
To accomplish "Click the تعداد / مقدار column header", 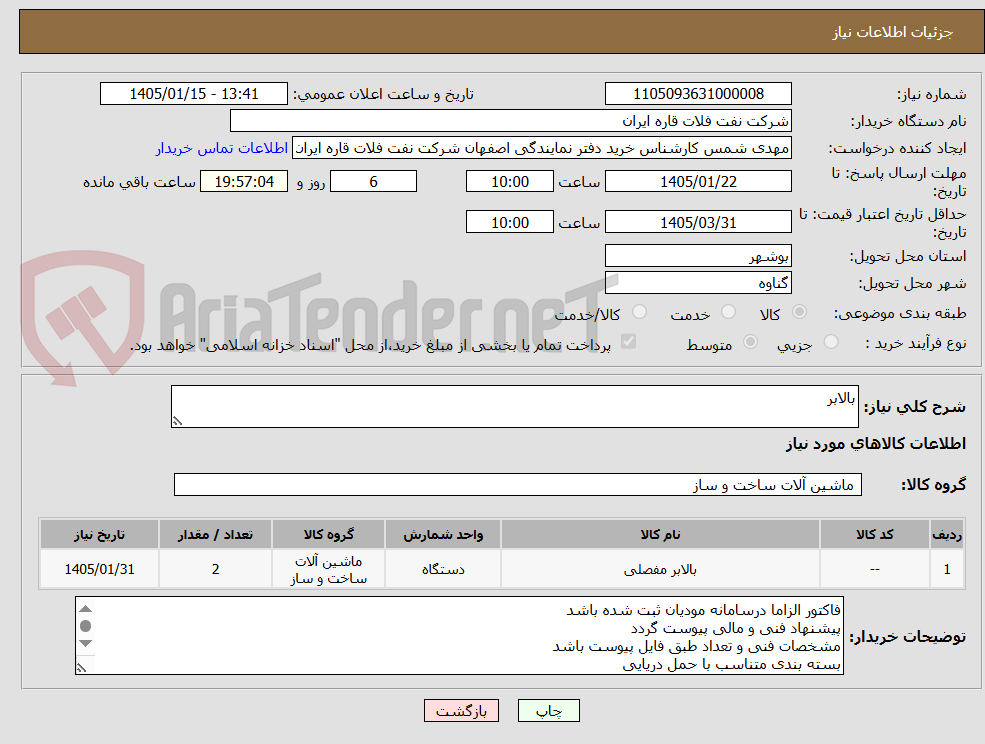I will pos(215,535).
